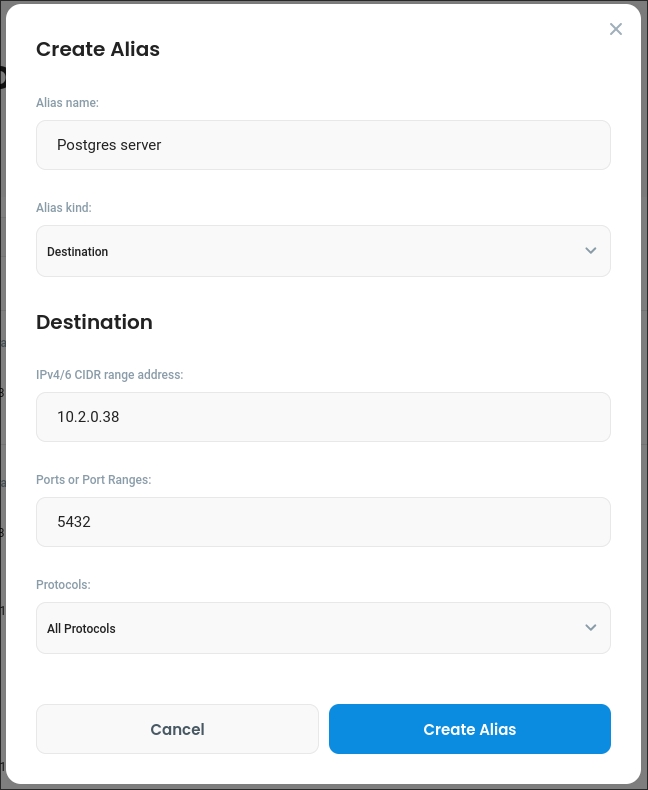This screenshot has width=648, height=790.
Task: Close the Create Alias dialog
Action: pos(616,29)
